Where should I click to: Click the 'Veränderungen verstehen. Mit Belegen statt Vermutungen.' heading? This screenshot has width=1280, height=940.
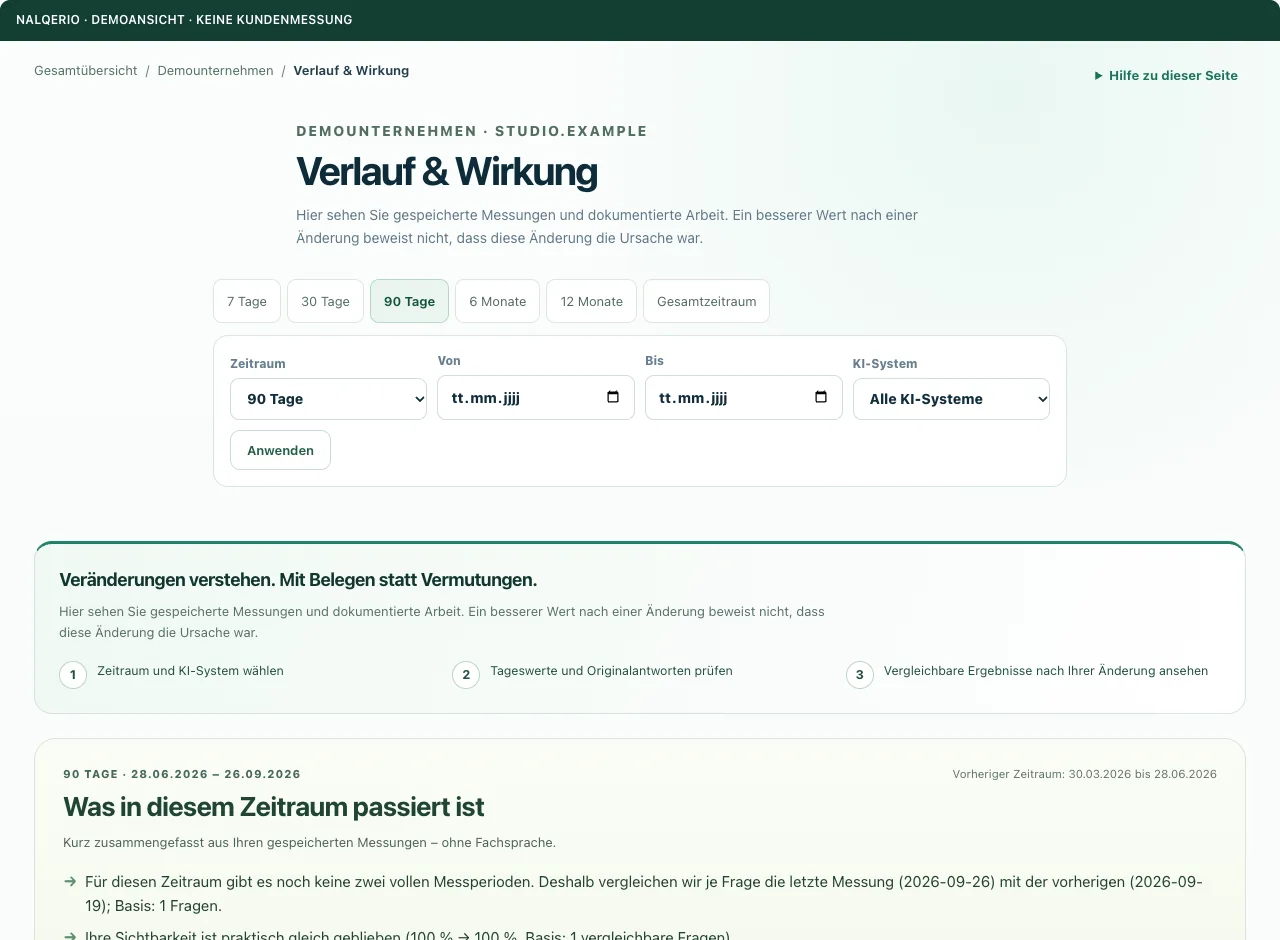(298, 580)
